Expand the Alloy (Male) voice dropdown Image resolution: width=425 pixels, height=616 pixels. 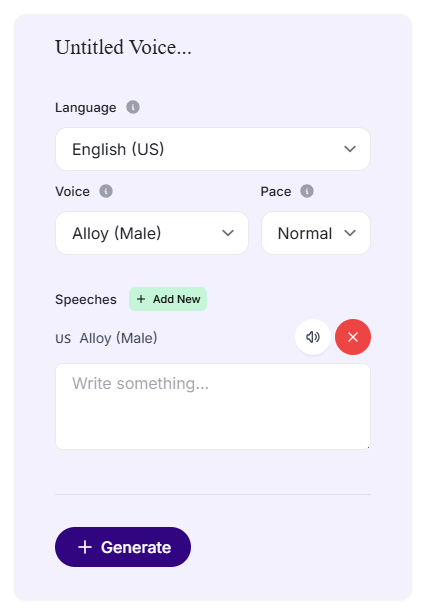(152, 233)
